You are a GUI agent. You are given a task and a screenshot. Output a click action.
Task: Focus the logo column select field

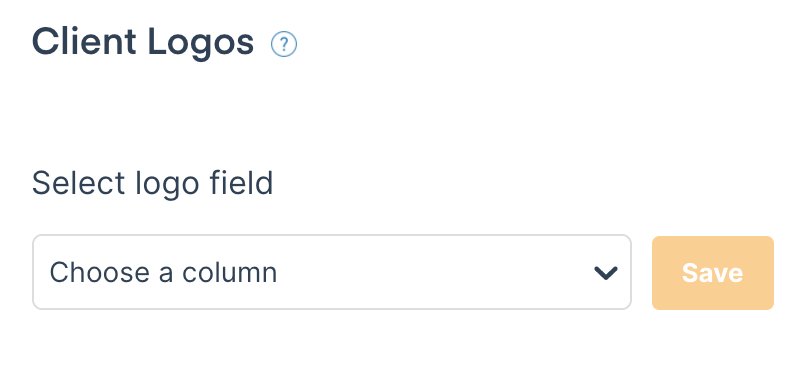pos(332,272)
